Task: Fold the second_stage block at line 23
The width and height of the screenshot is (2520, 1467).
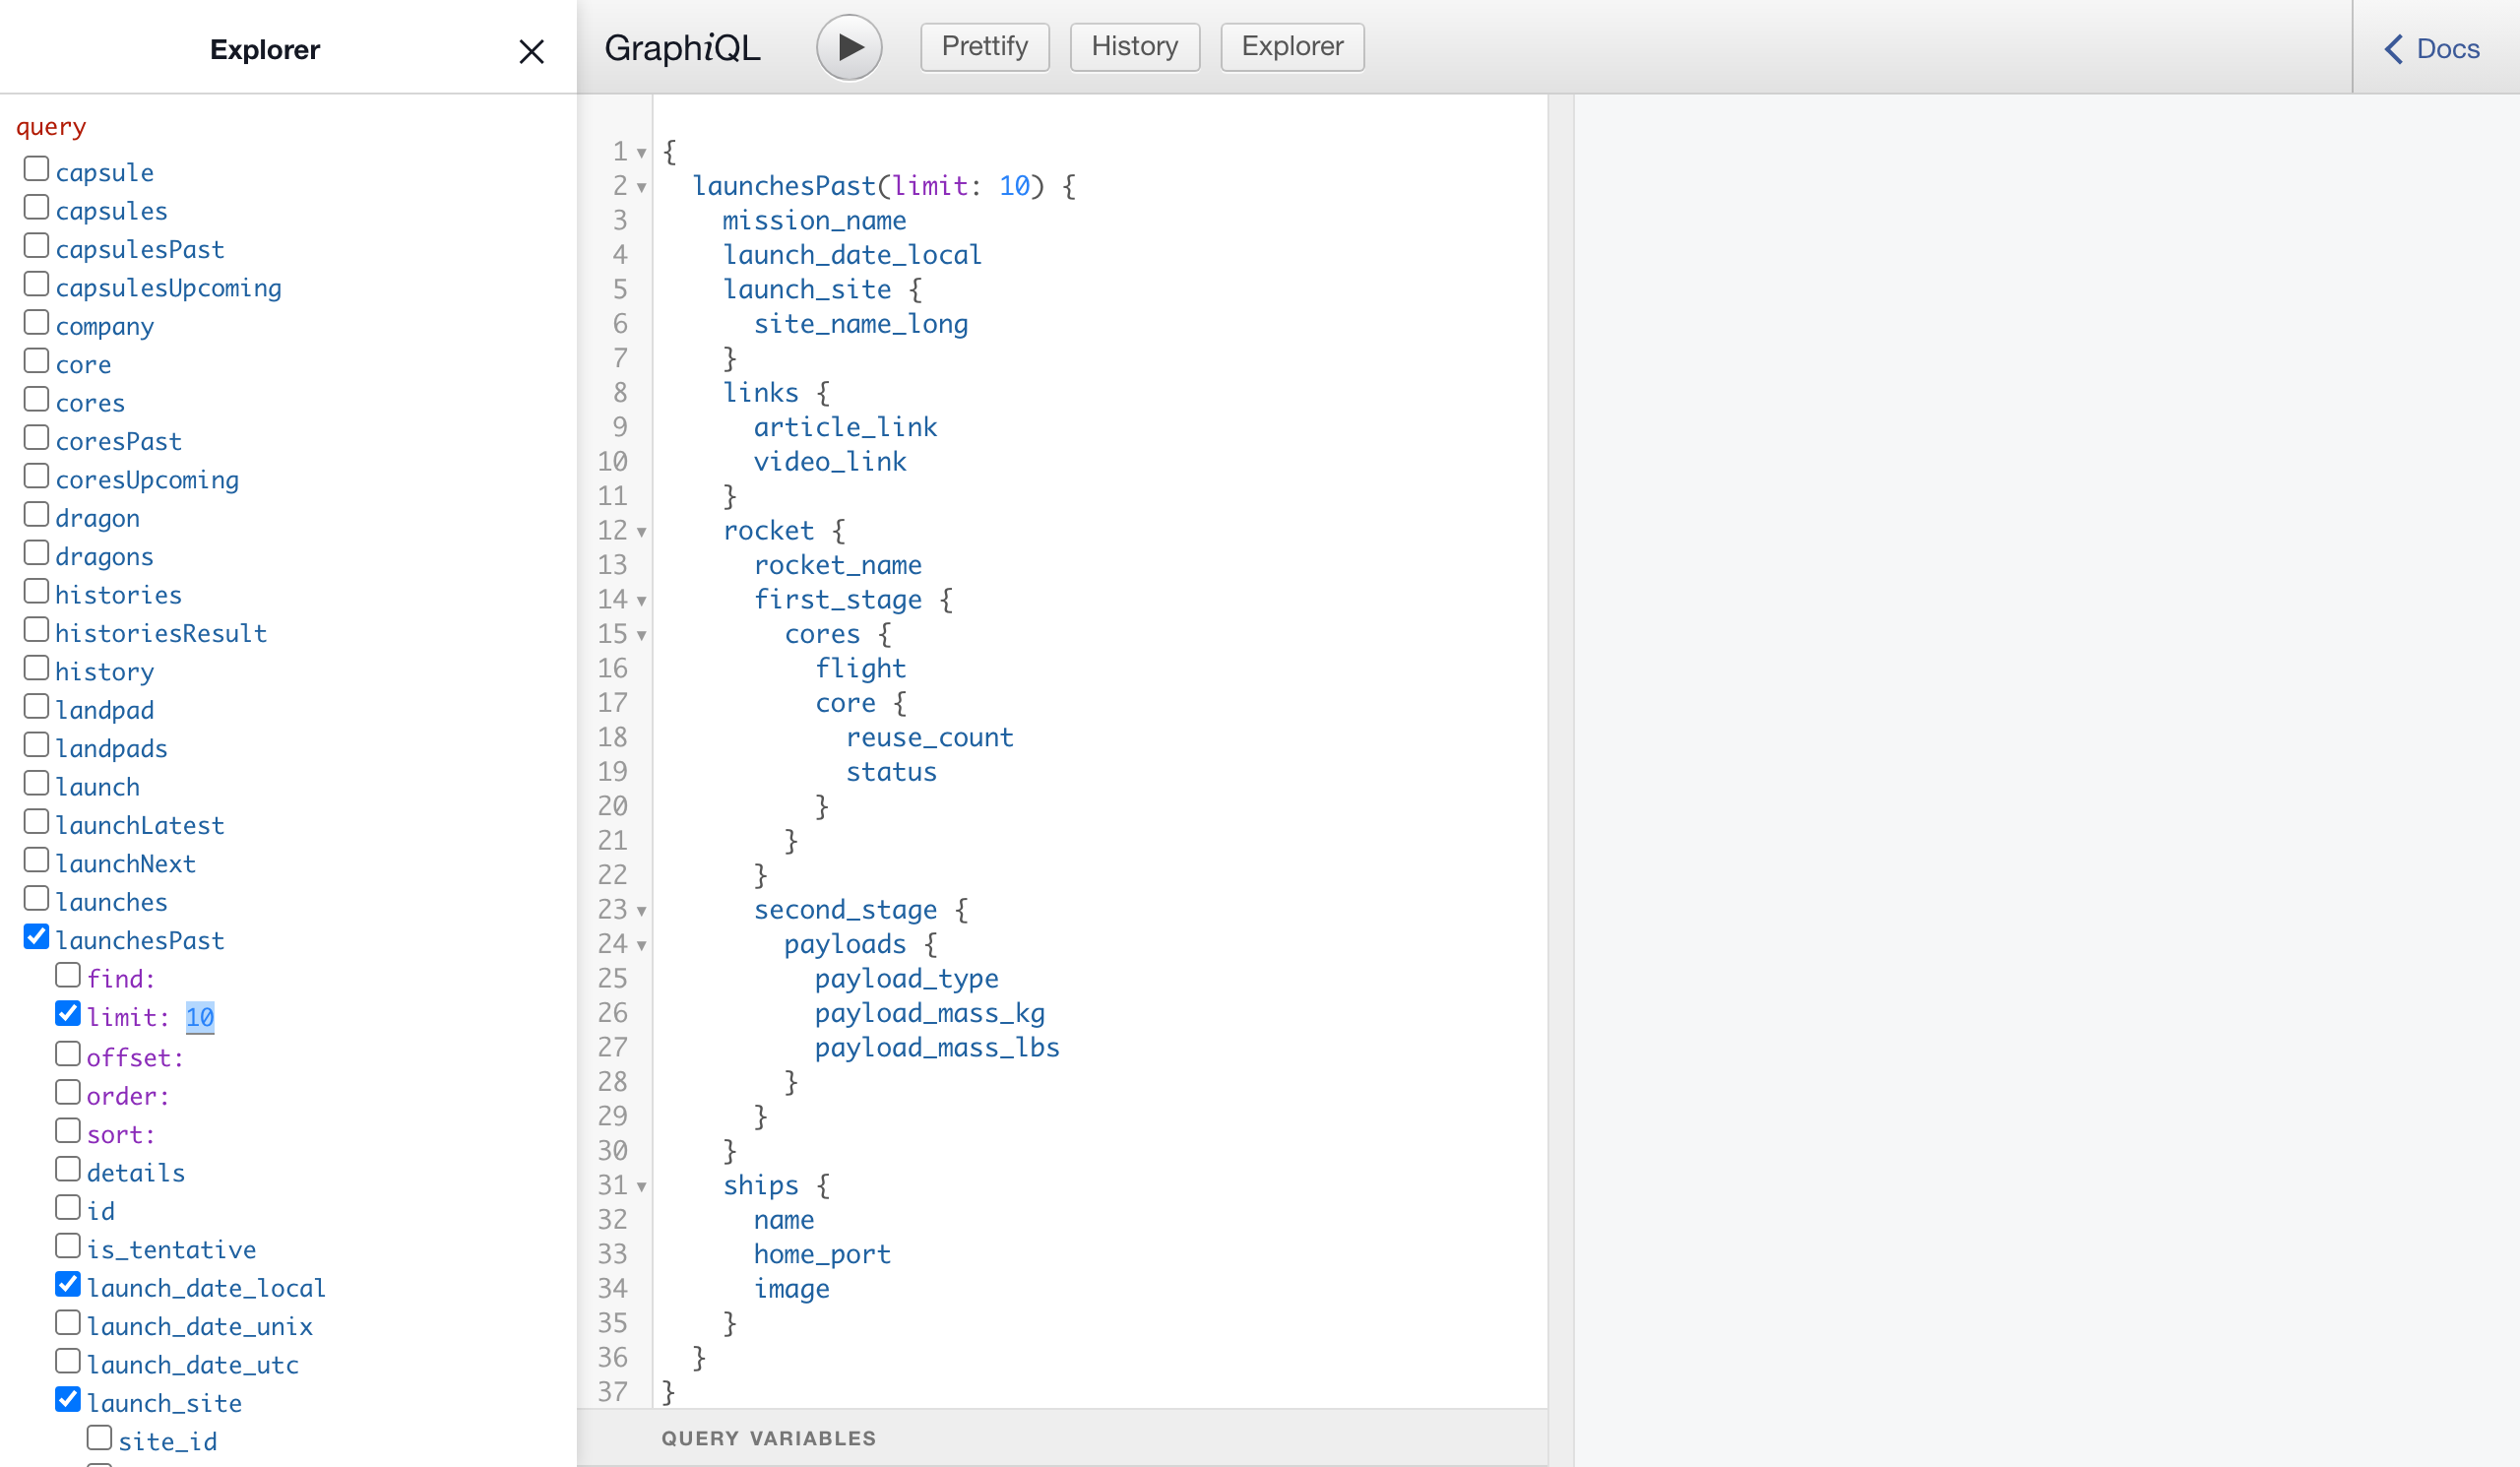Action: coord(642,911)
